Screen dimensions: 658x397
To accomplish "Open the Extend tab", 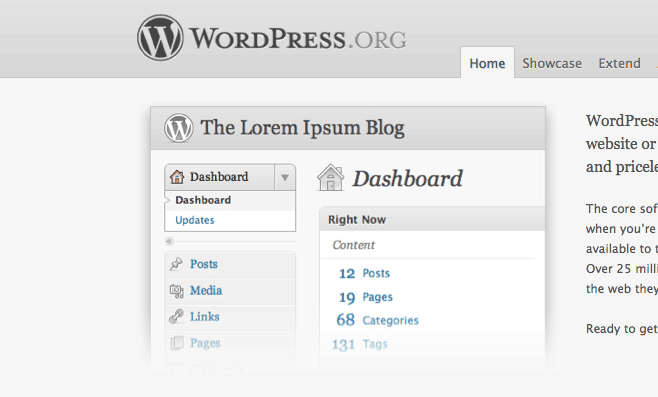I will 619,63.
